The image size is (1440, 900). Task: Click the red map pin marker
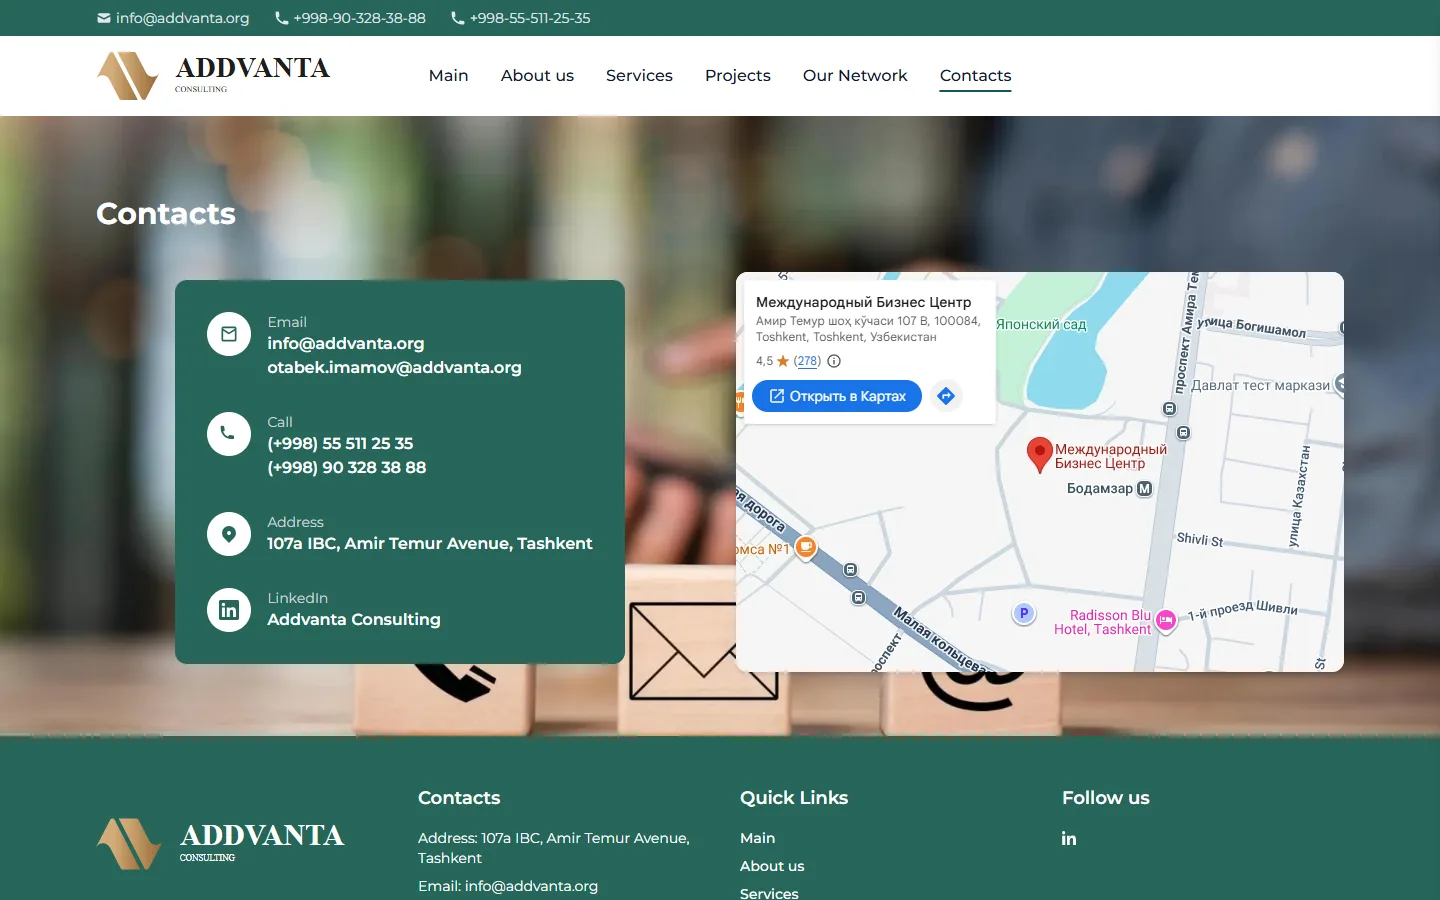tap(1040, 454)
